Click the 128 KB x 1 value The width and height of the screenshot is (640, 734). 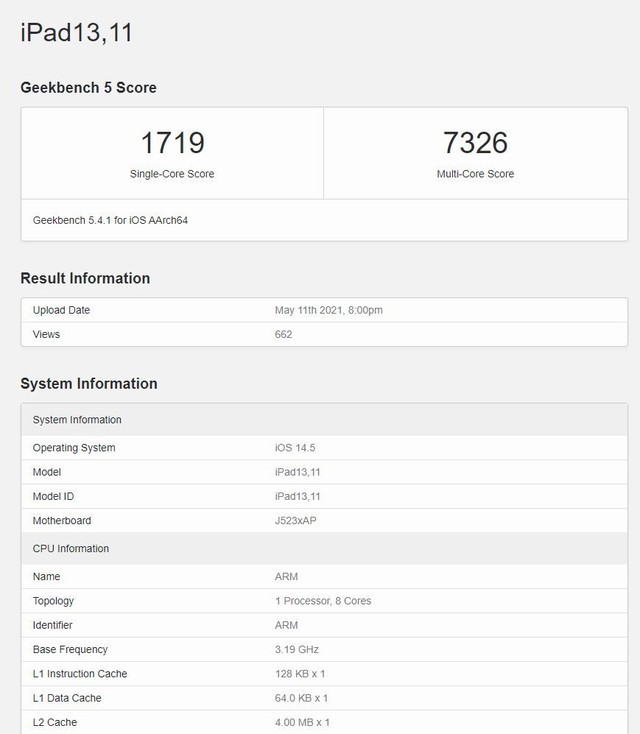point(300,674)
